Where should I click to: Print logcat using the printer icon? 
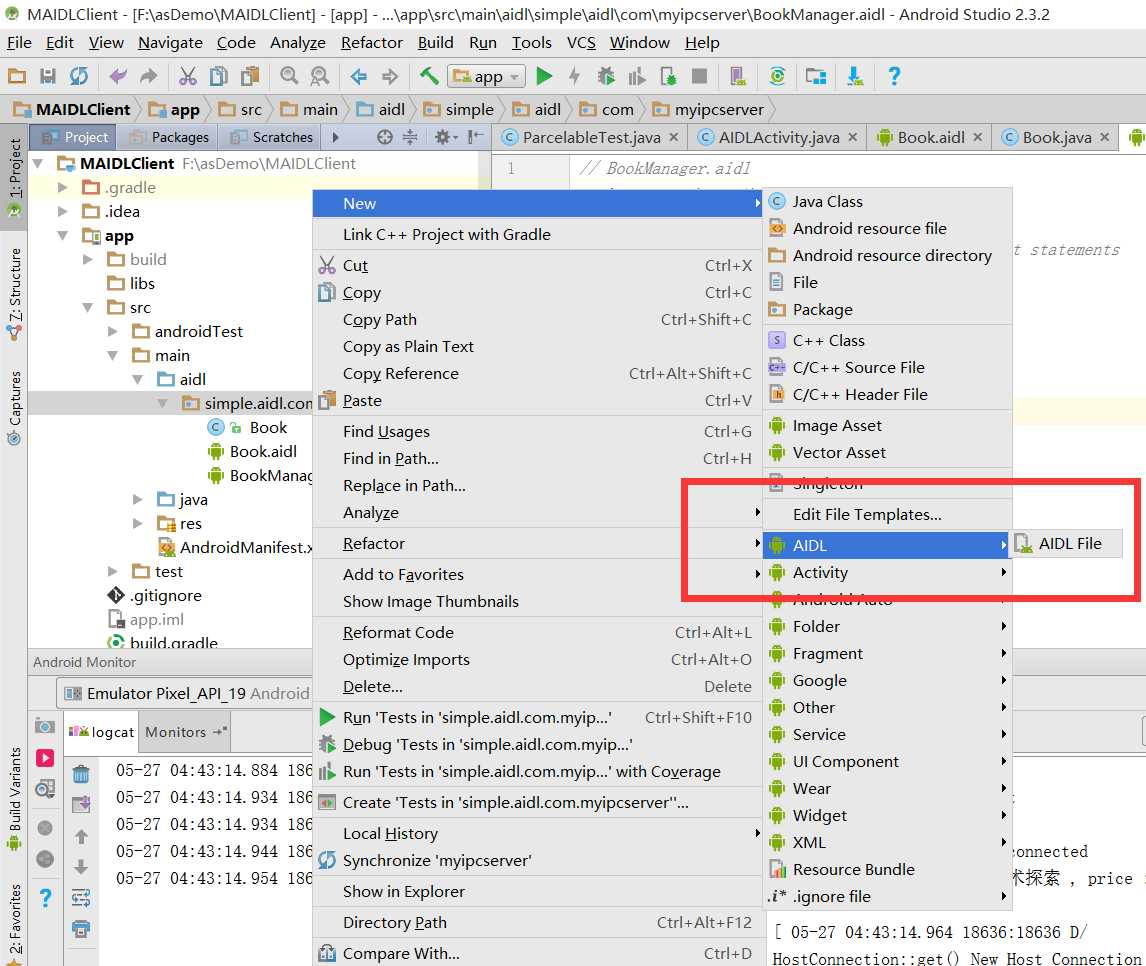pyautogui.click(x=81, y=929)
